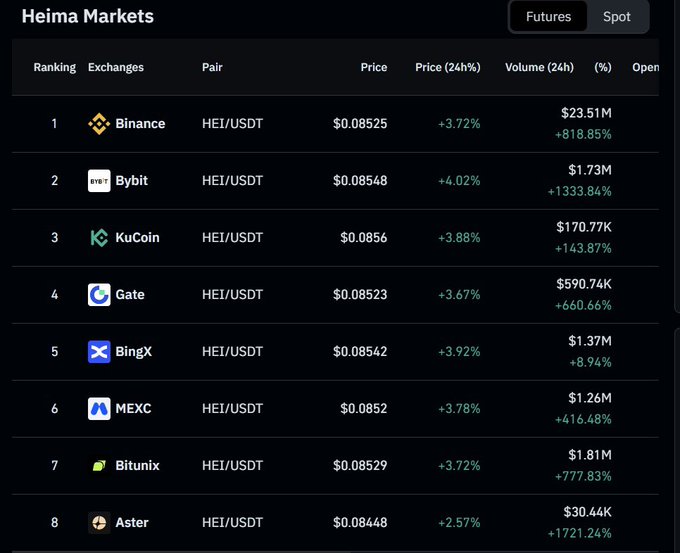Viewport: 680px width, 553px height.
Task: Click the $0.08523 Gate price
Action: click(360, 294)
